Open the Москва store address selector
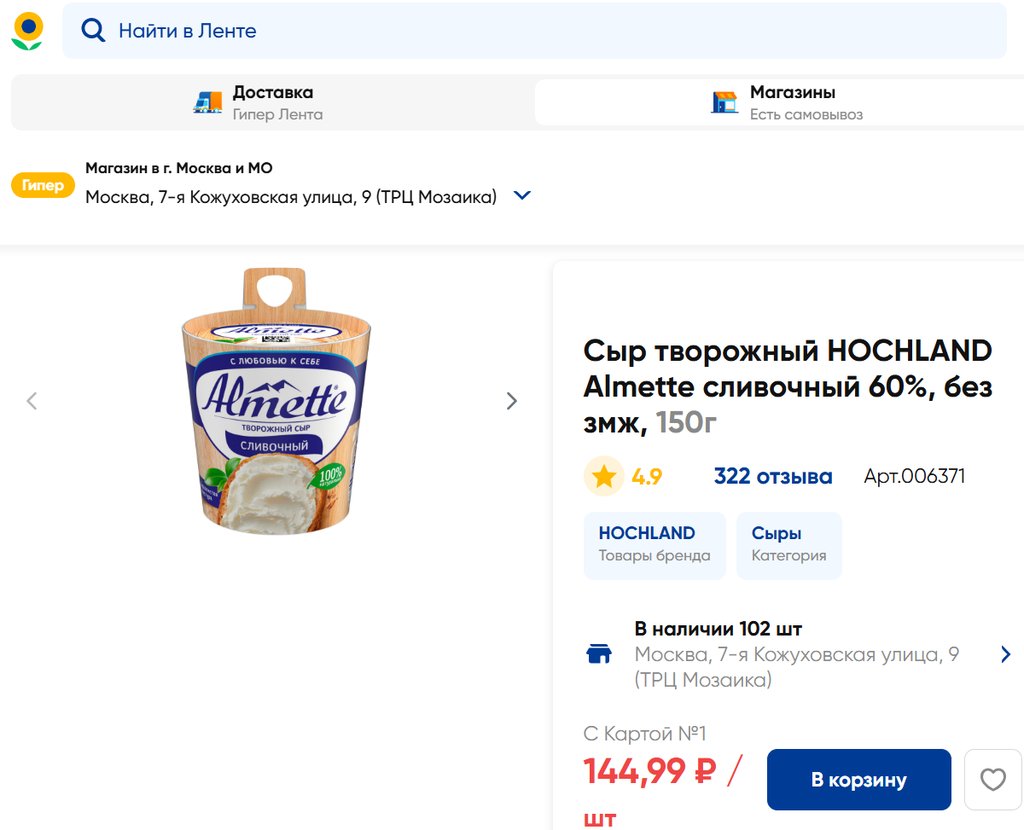Image resolution: width=1024 pixels, height=830 pixels. [x=291, y=197]
